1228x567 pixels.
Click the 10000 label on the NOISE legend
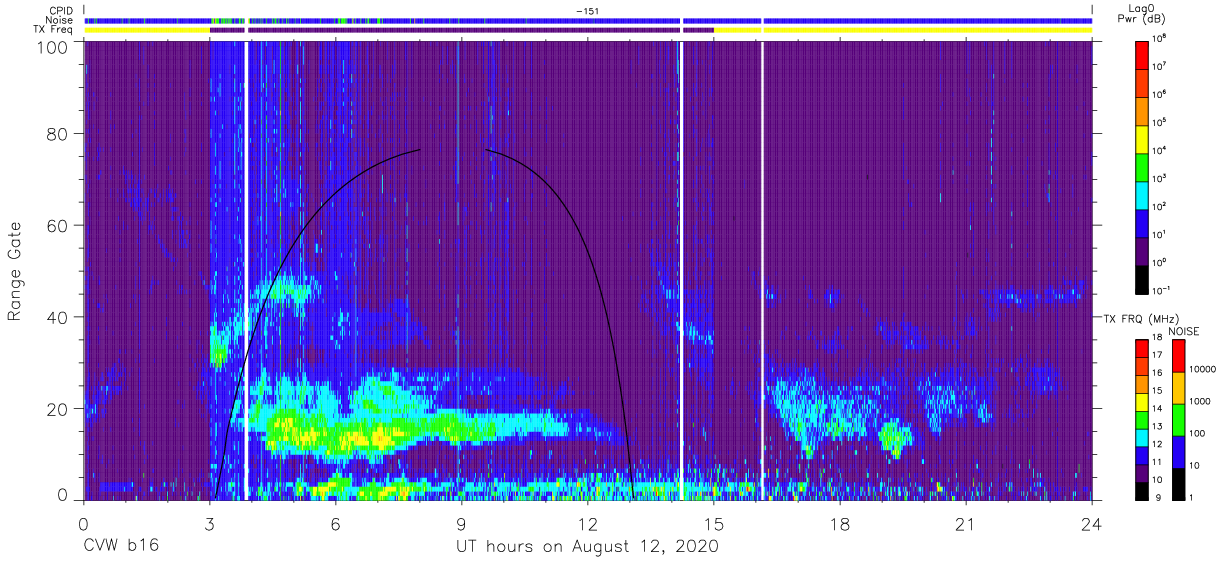tap(1205, 370)
